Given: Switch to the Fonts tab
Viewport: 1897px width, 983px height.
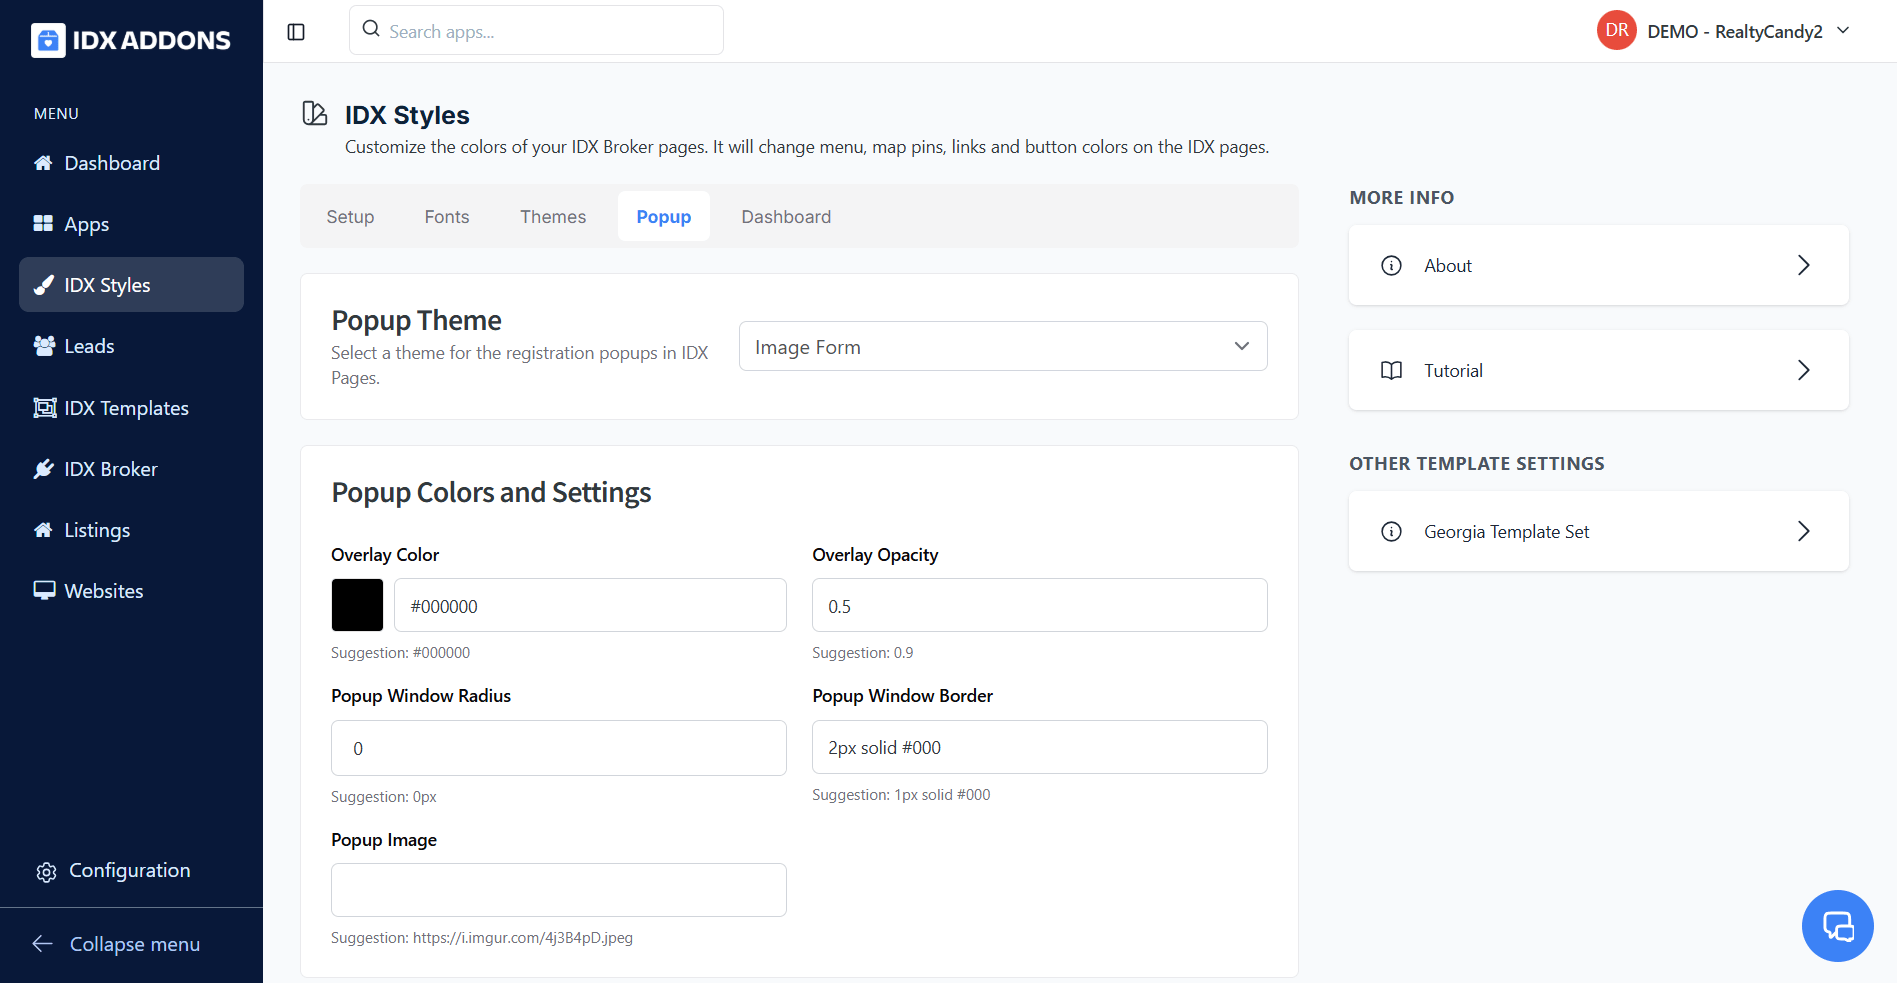Looking at the screenshot, I should pos(447,217).
